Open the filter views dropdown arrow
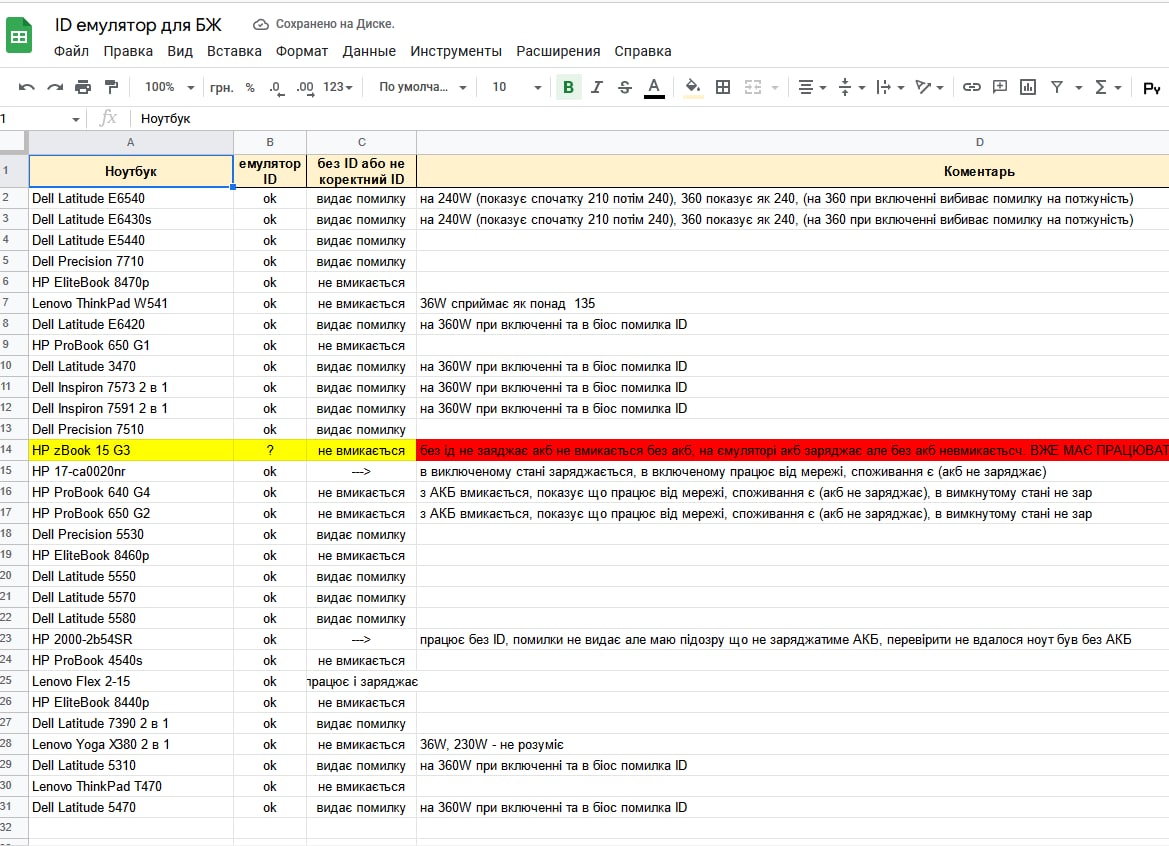Viewport: 1169px width, 846px height. [1078, 87]
